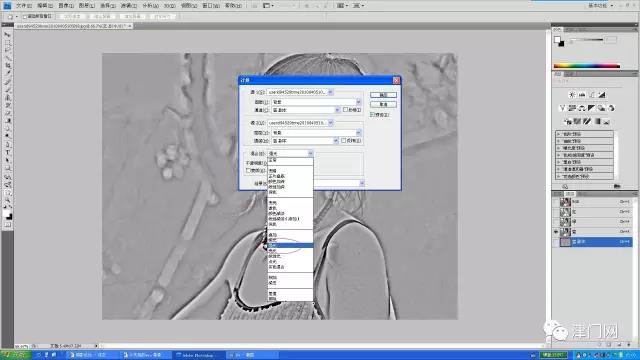The image size is (640, 360).
Task: Click the foreground color swatch in toolbox
Action: [7, 213]
